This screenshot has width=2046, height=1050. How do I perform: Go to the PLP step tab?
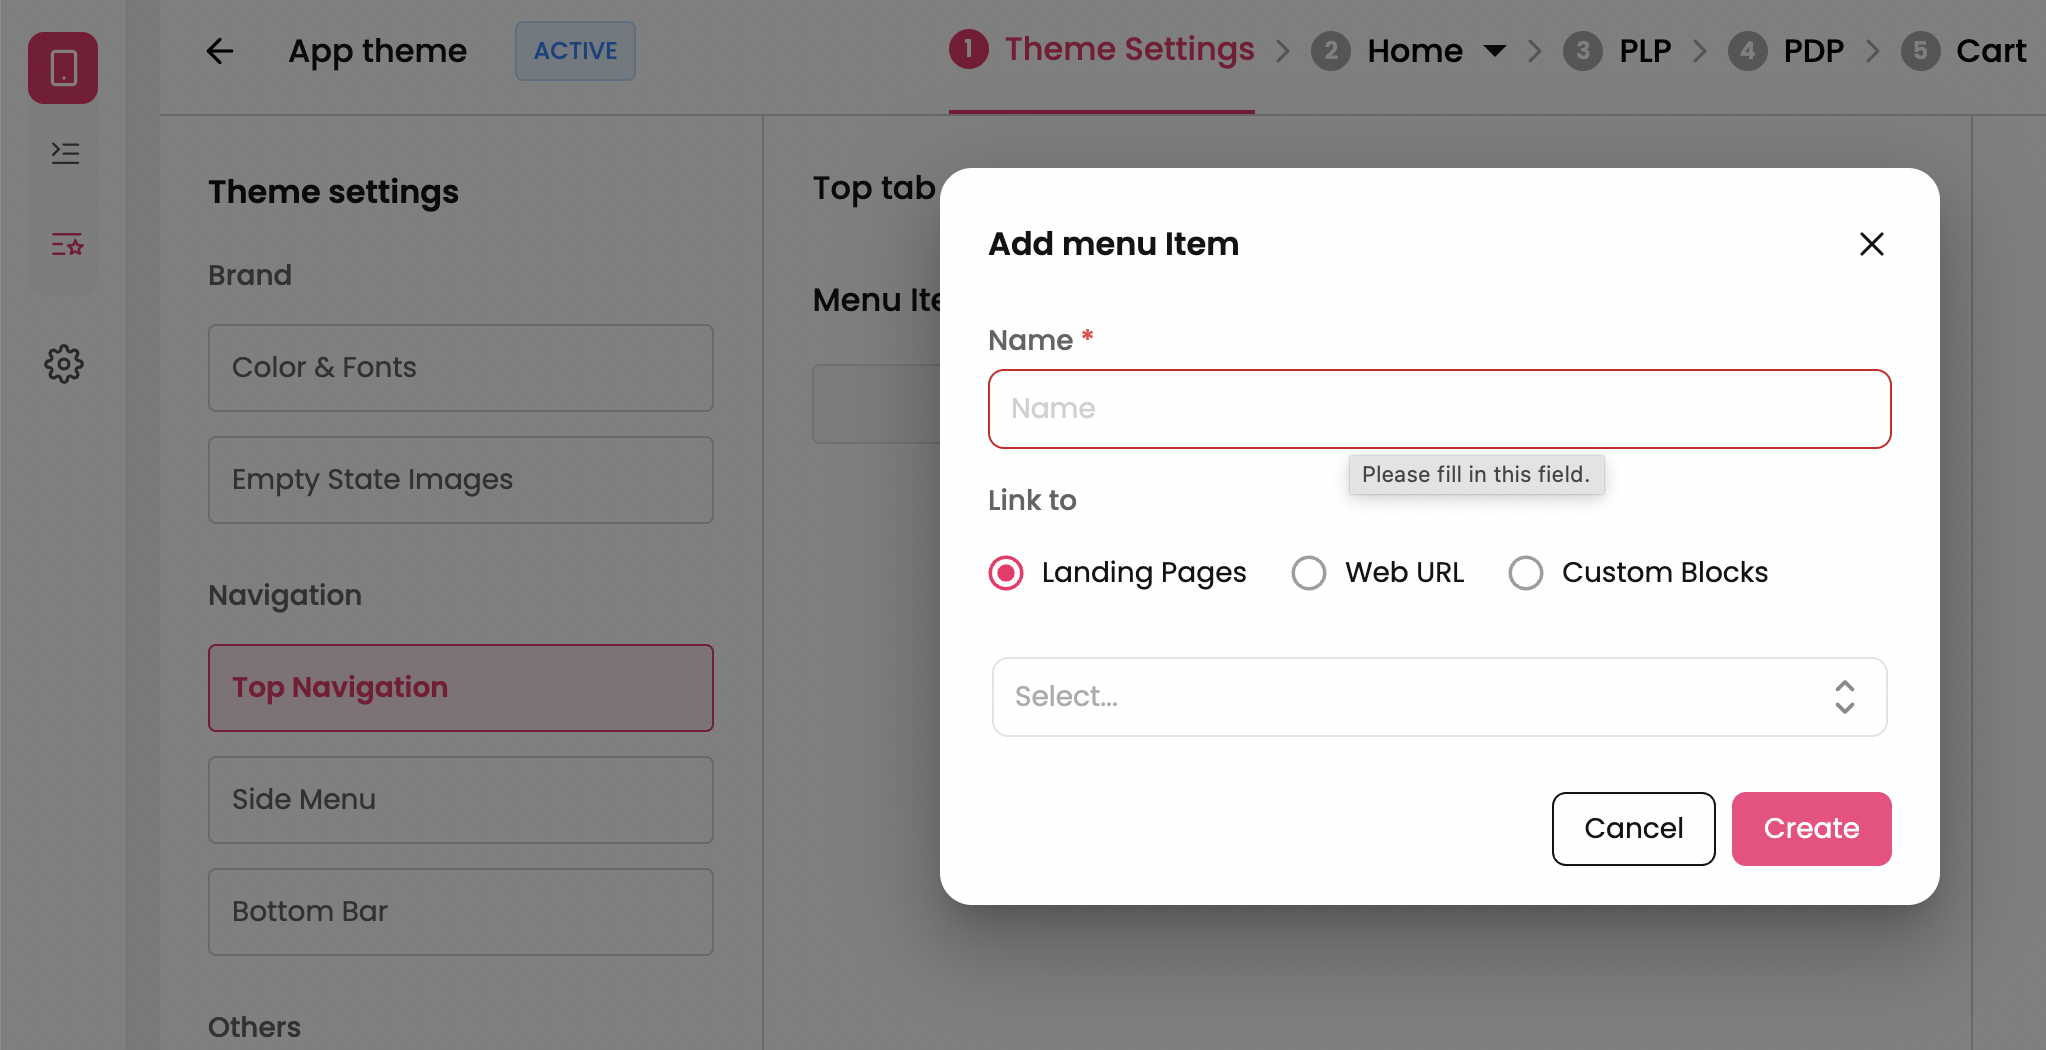1644,51
